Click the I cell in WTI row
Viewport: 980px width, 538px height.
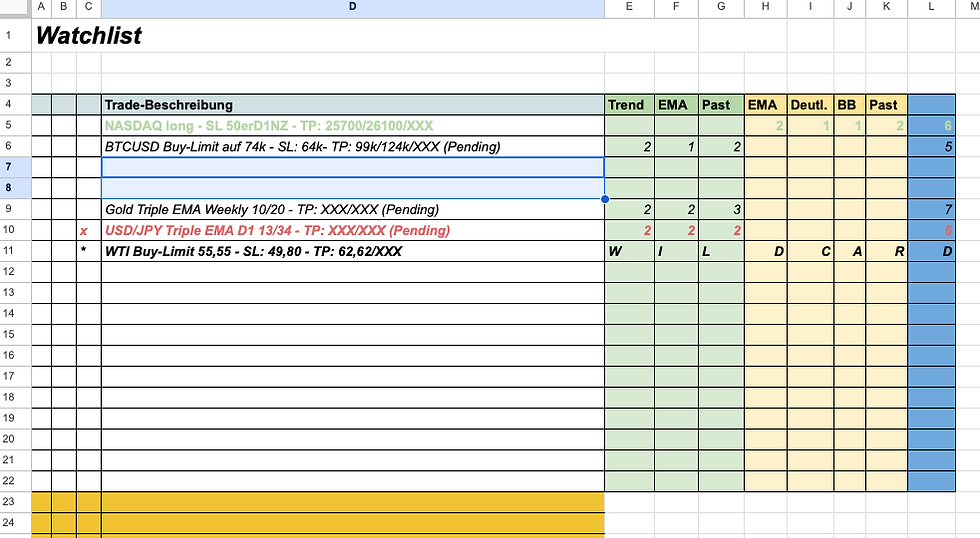tap(676, 251)
